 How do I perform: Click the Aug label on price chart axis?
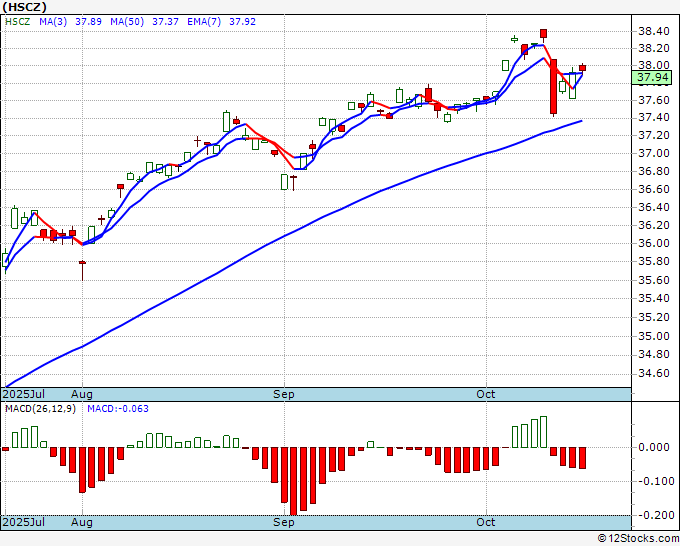[82, 394]
